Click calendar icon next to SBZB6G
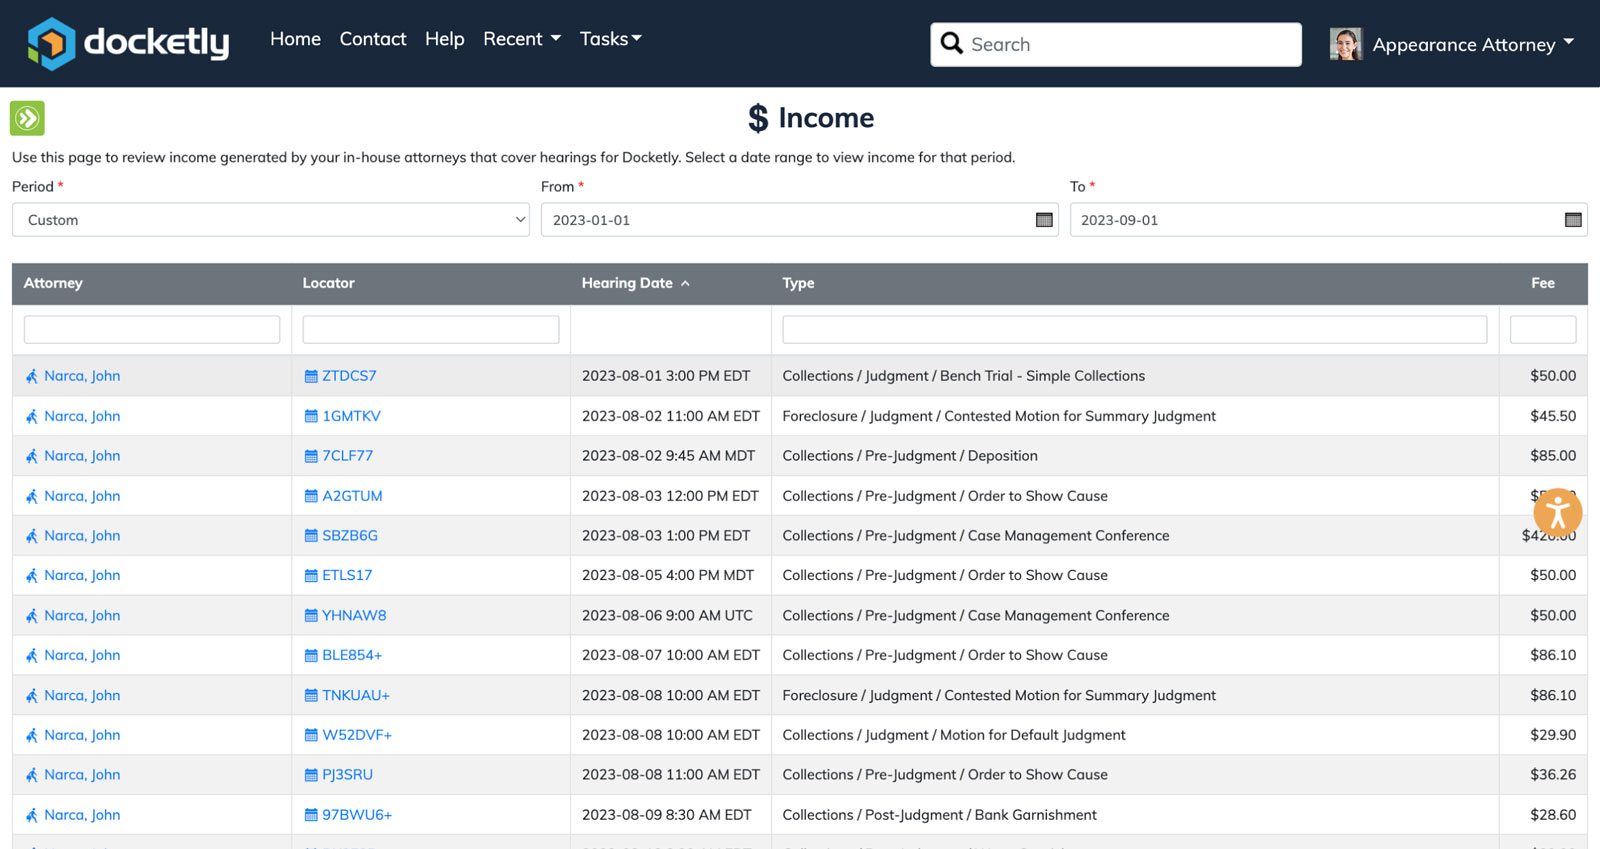The image size is (1600, 849). point(311,536)
